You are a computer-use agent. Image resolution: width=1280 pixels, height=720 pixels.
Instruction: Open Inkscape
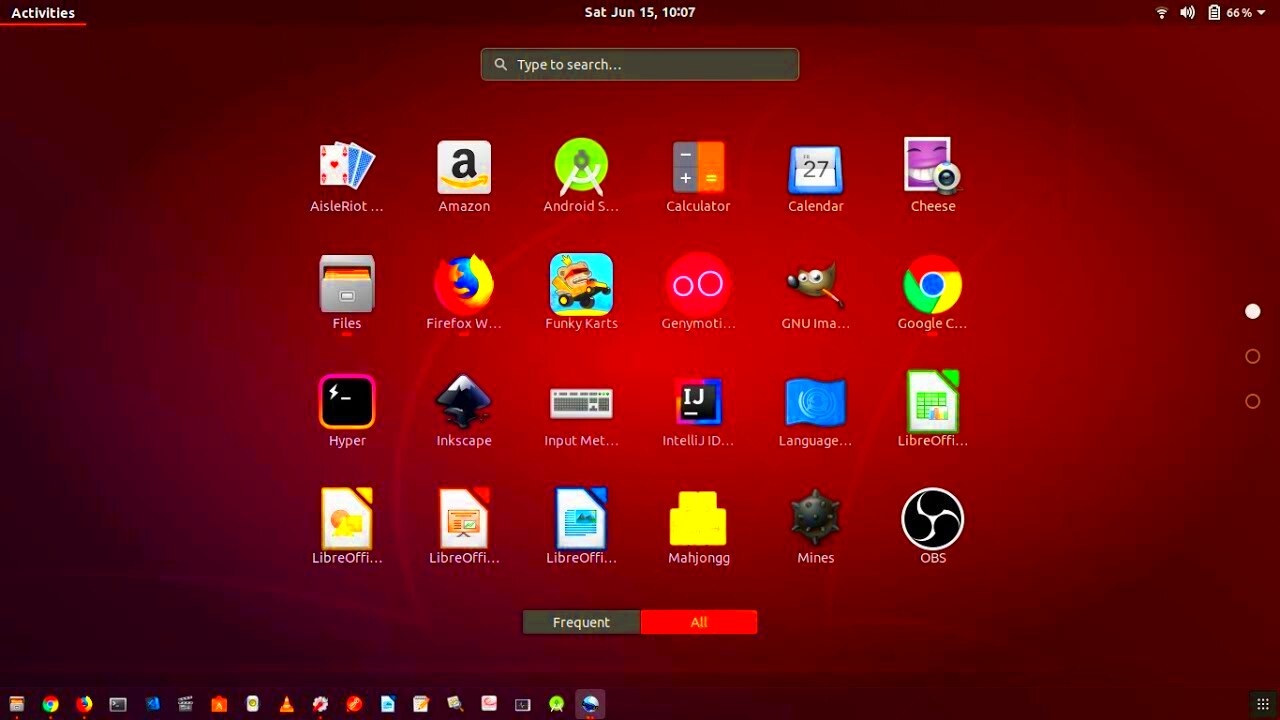[x=464, y=410]
